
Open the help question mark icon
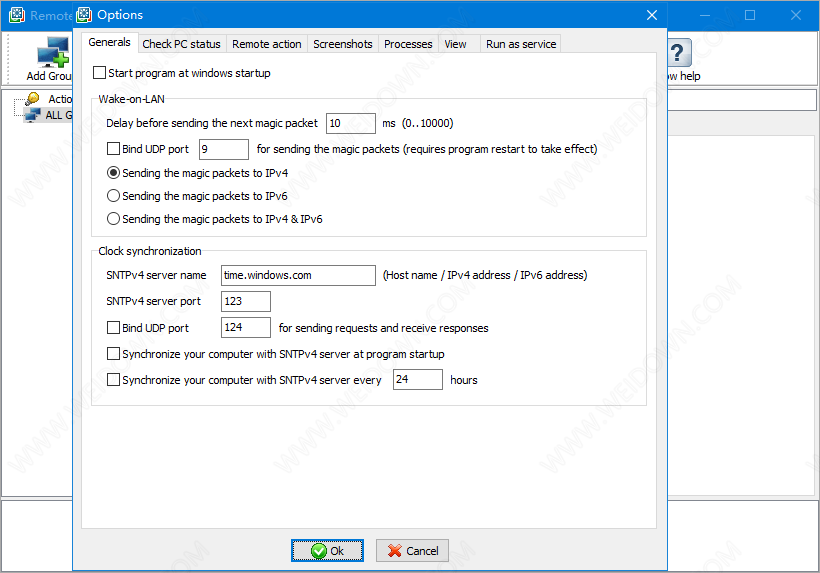[678, 53]
